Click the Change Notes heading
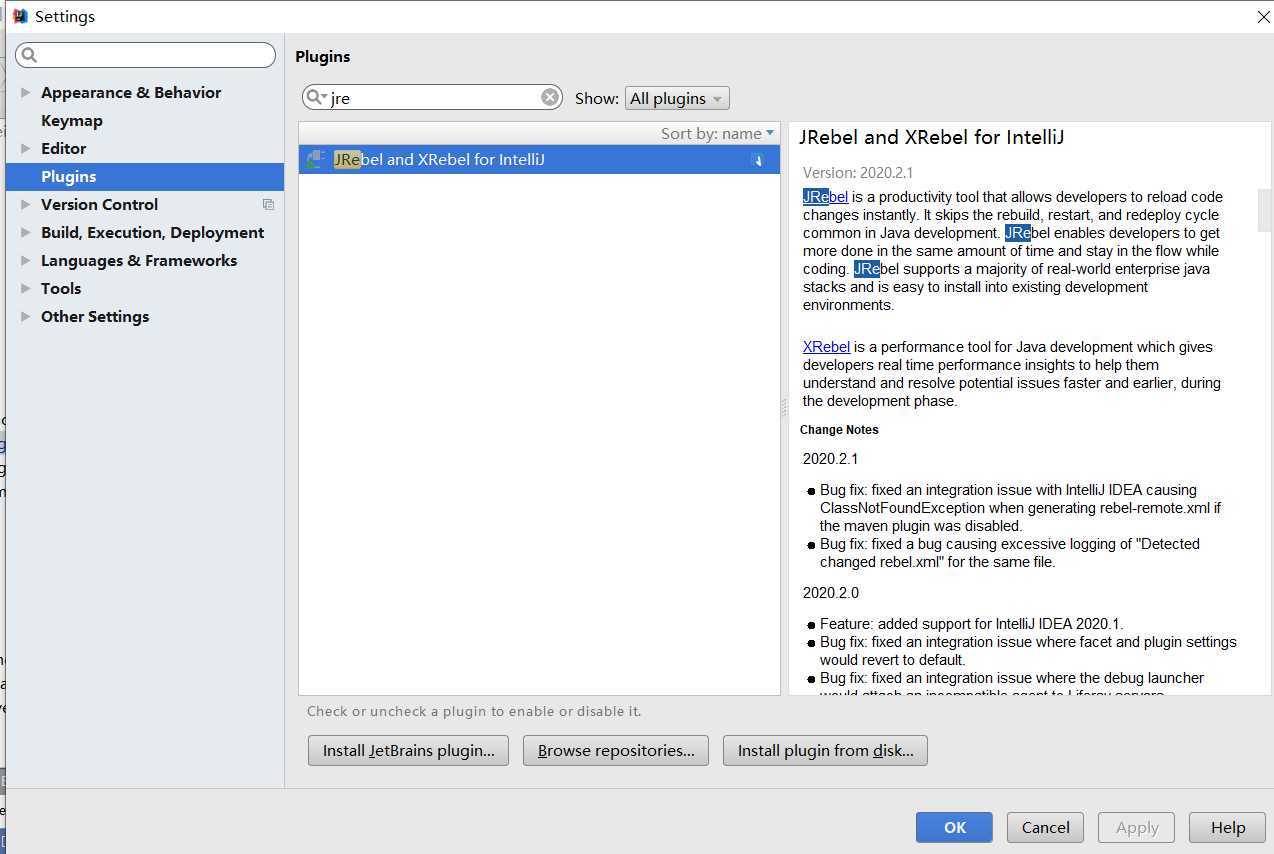 point(839,430)
